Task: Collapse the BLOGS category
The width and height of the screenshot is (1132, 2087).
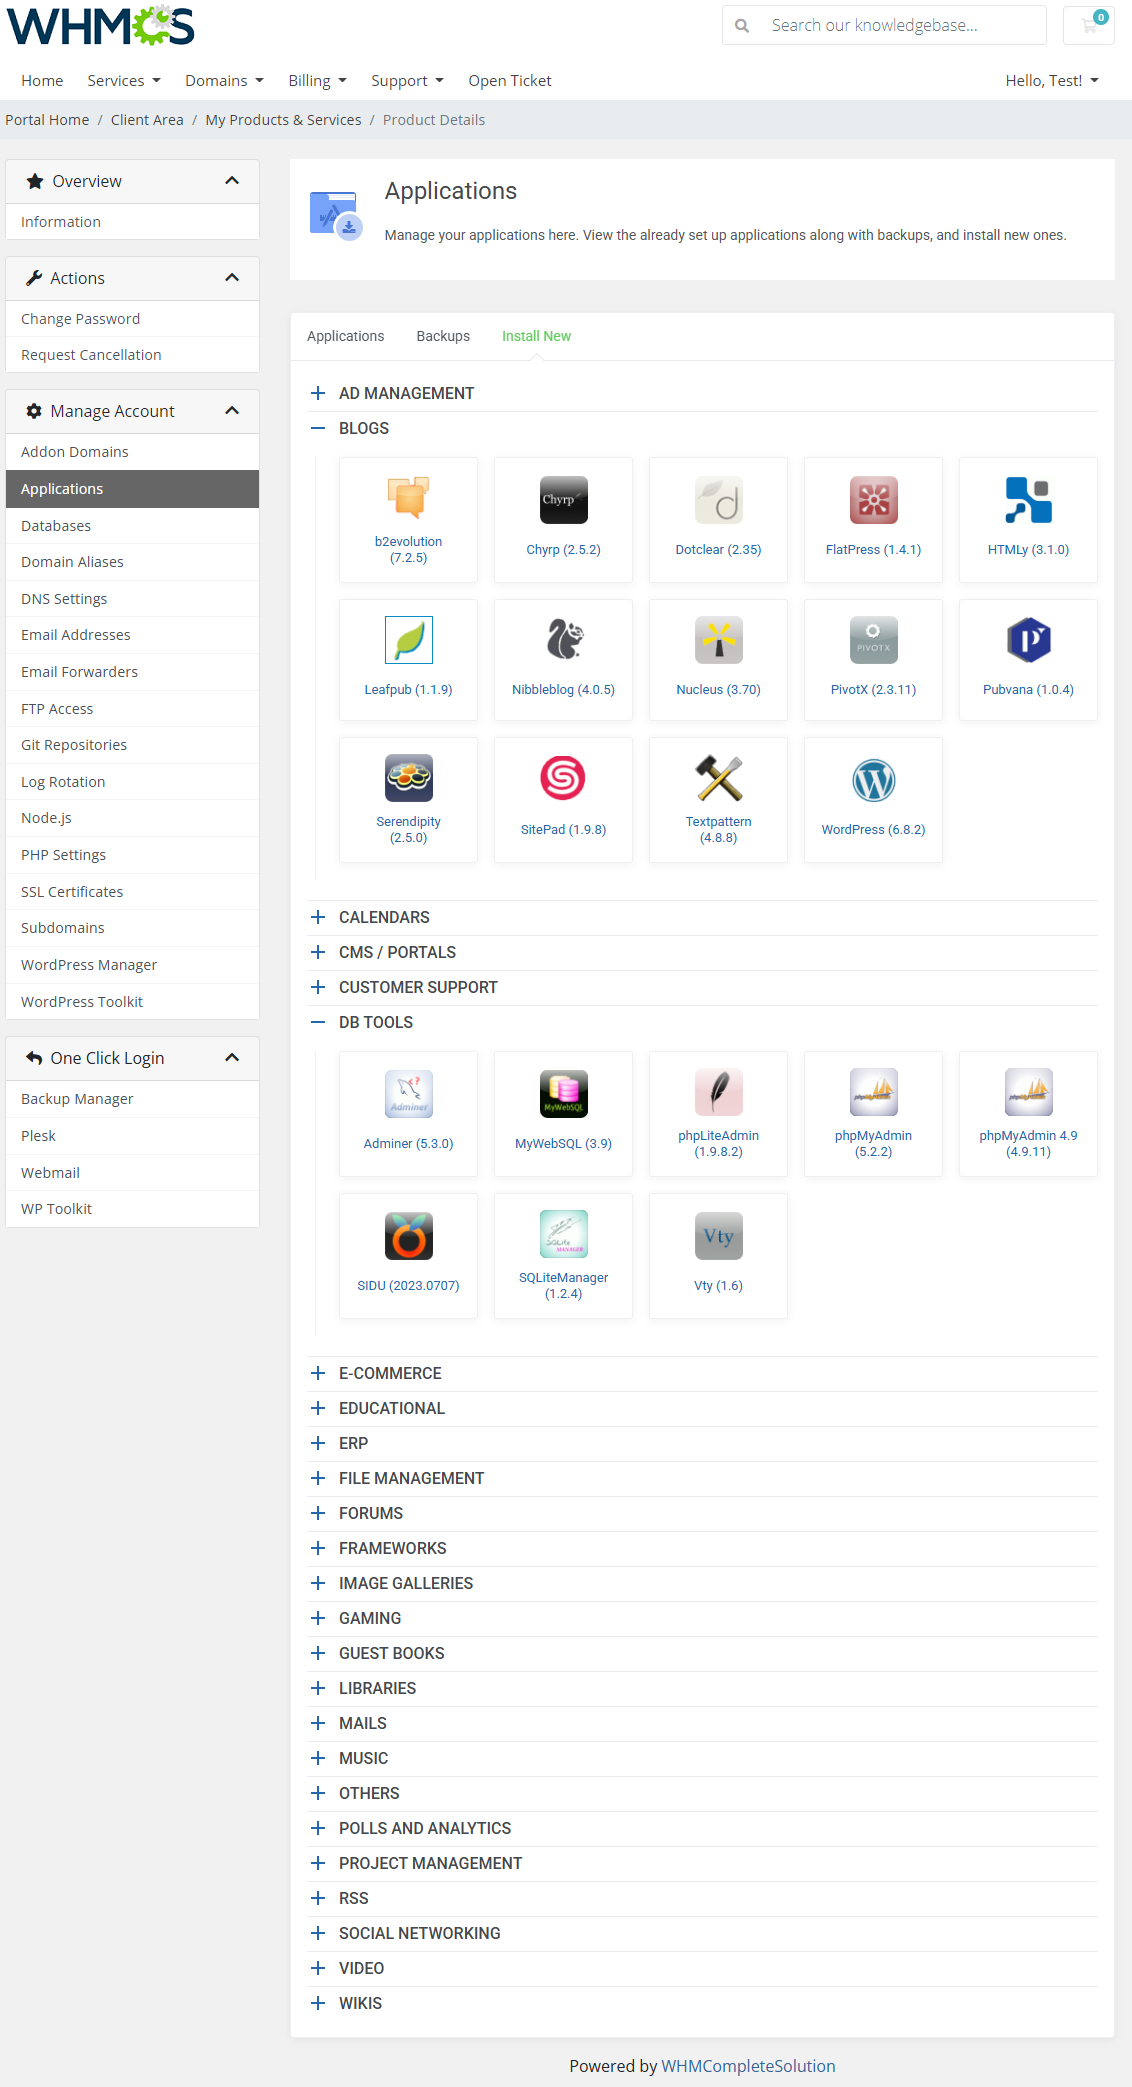Action: coord(318,428)
